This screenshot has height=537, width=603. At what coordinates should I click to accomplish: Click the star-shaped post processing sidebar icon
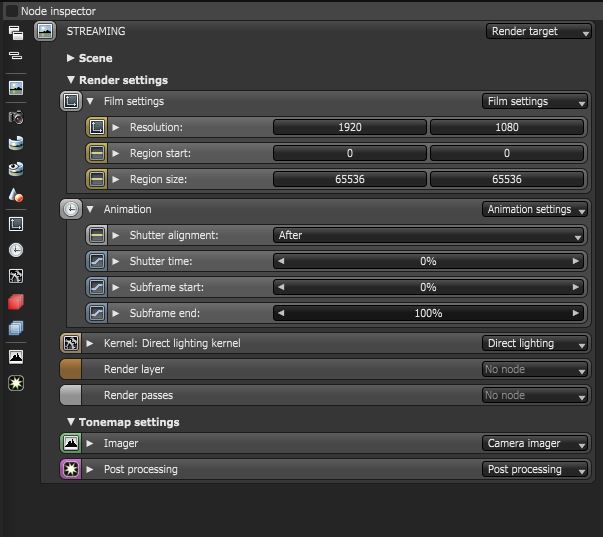15,383
